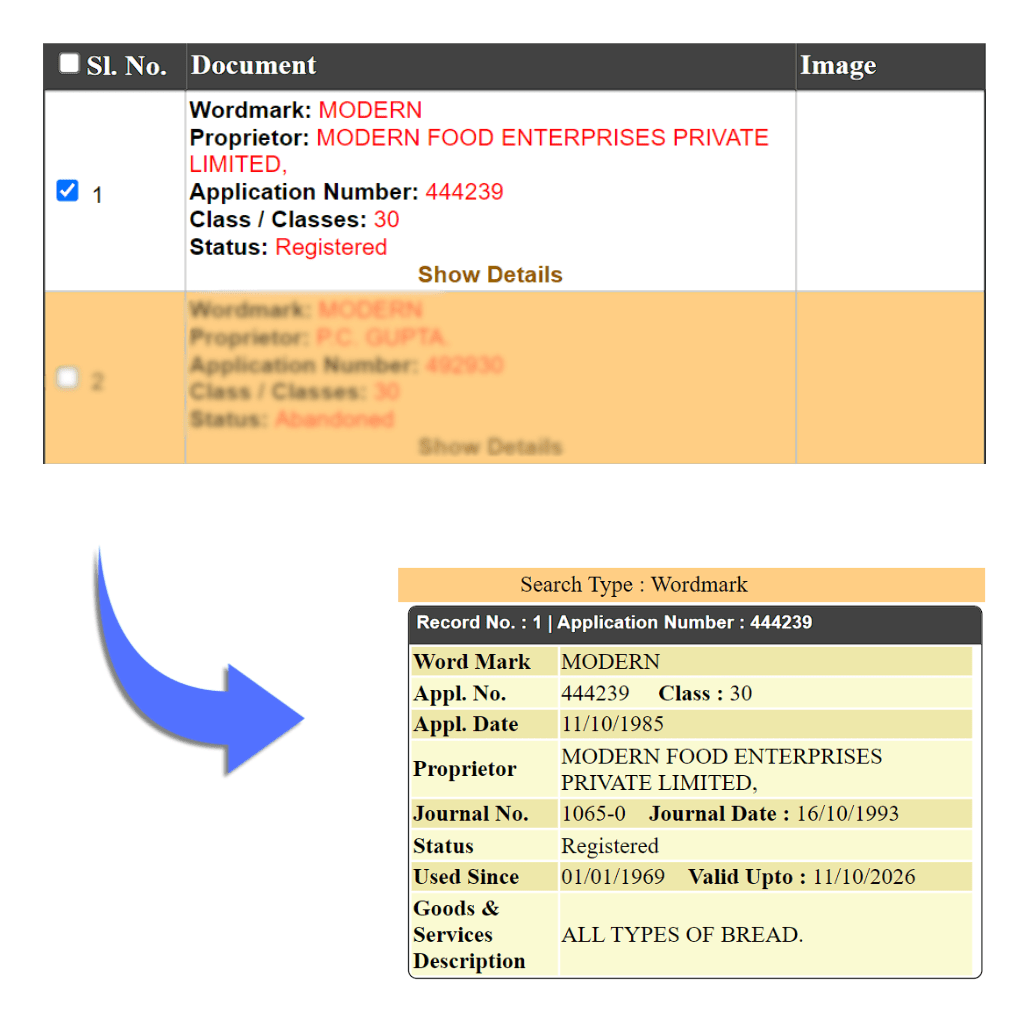1024x1024 pixels.
Task: Click the Image column header
Action: pos(838,66)
